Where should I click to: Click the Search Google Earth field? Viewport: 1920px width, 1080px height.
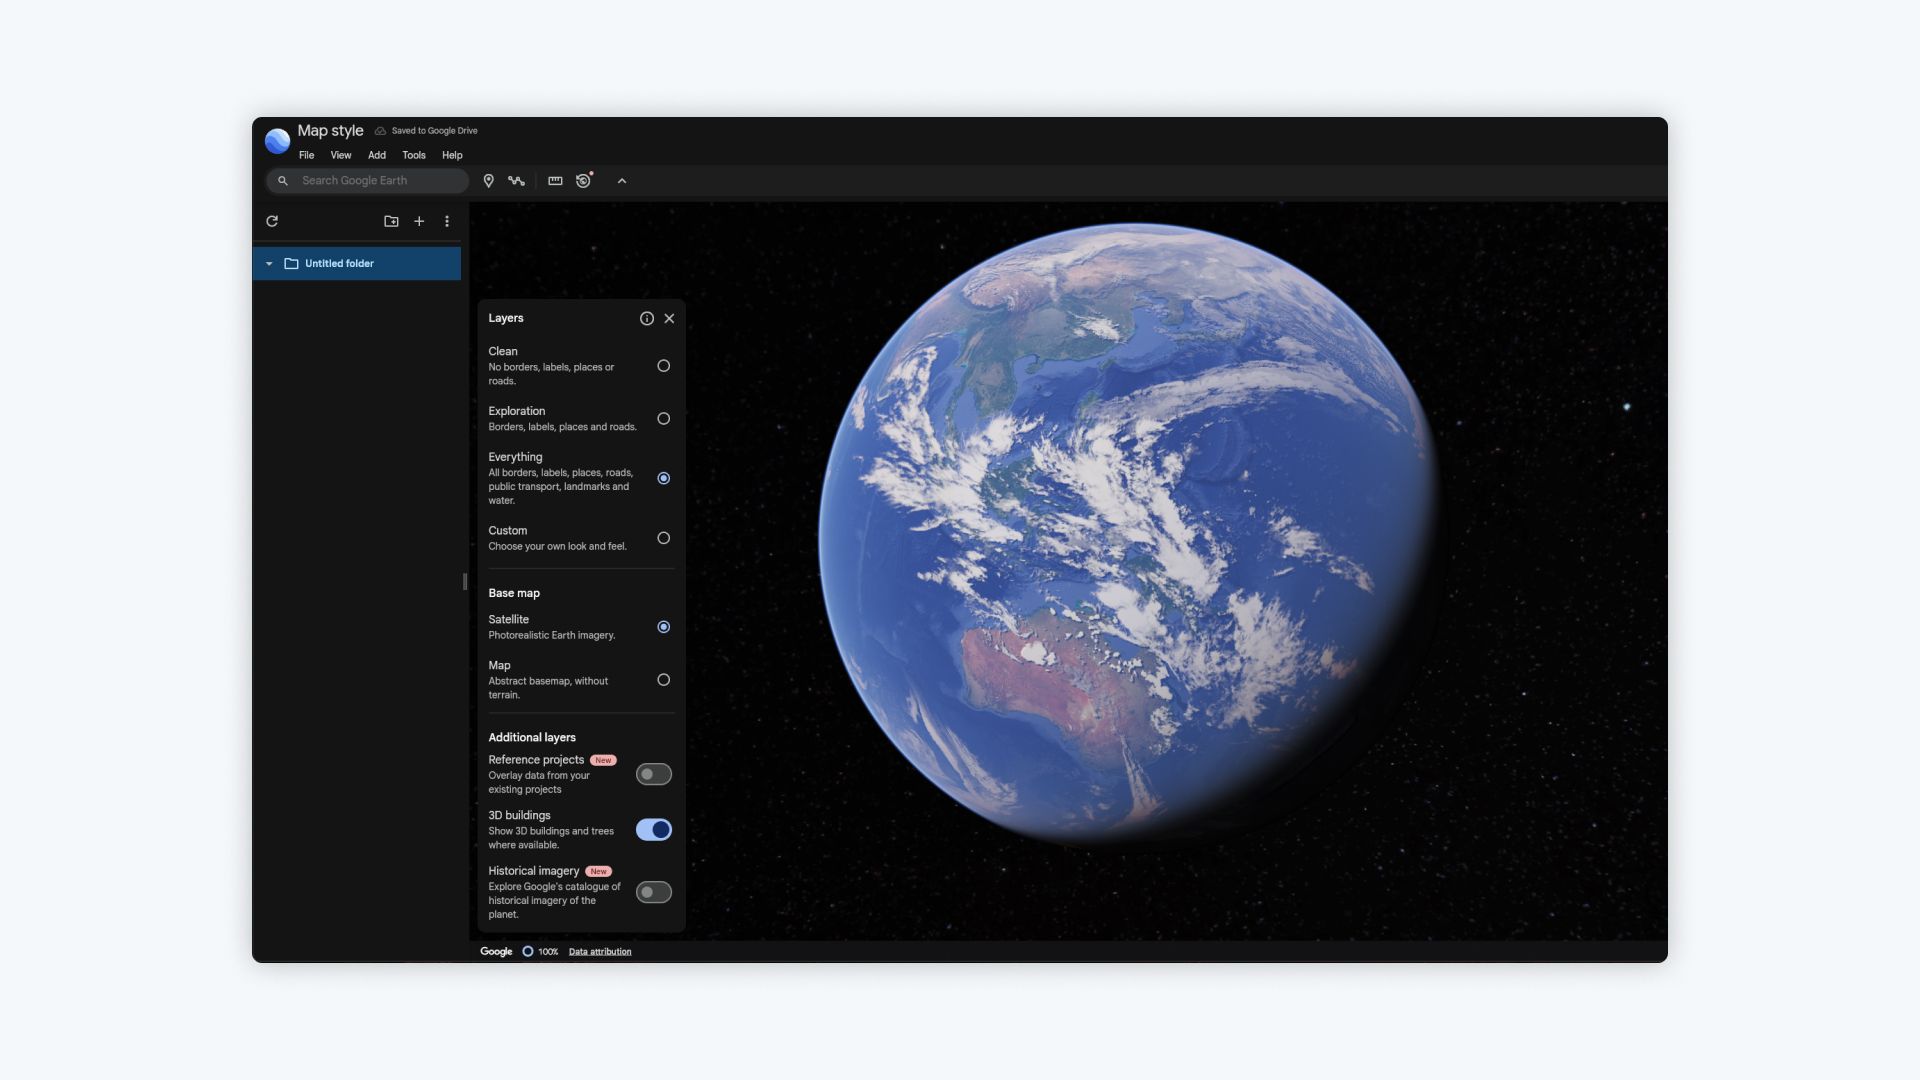(x=367, y=181)
